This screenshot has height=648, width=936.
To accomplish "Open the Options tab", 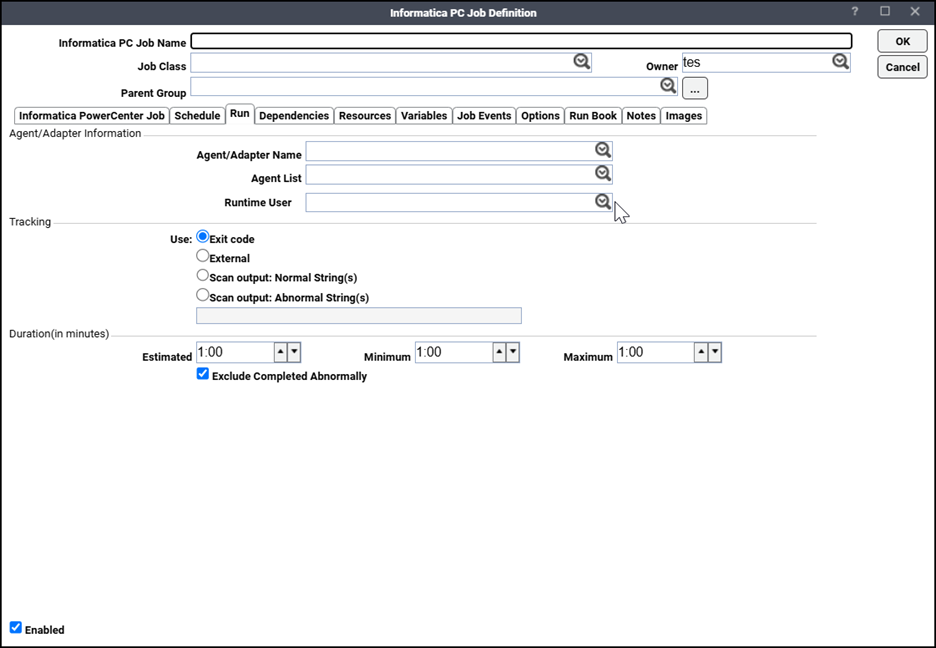I will coord(540,116).
